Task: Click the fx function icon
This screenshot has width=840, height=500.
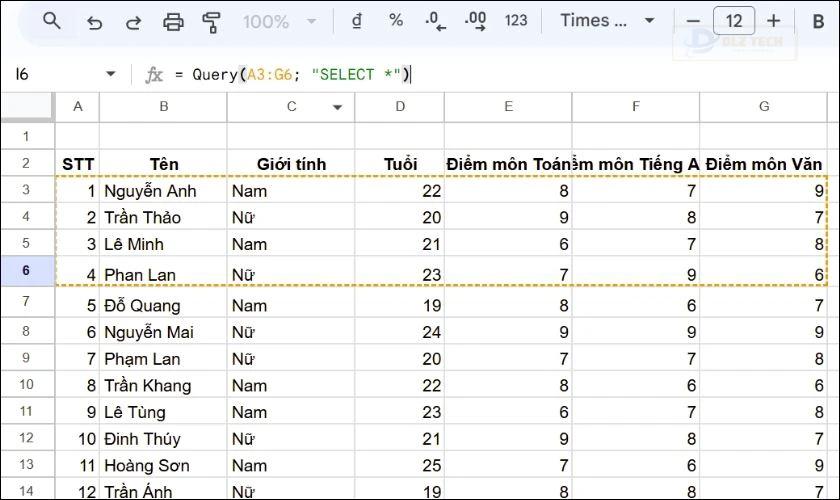Action: click(x=154, y=74)
